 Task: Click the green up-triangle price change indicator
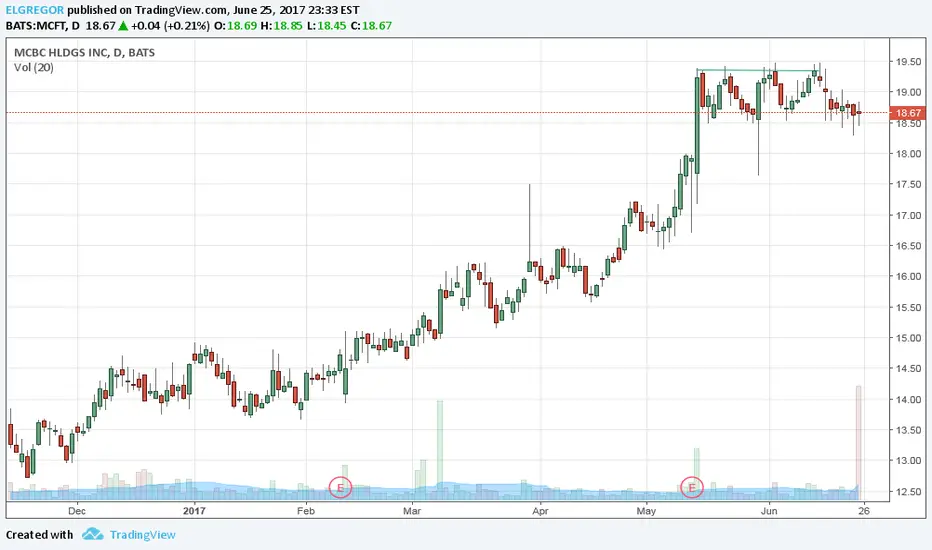pyautogui.click(x=123, y=26)
